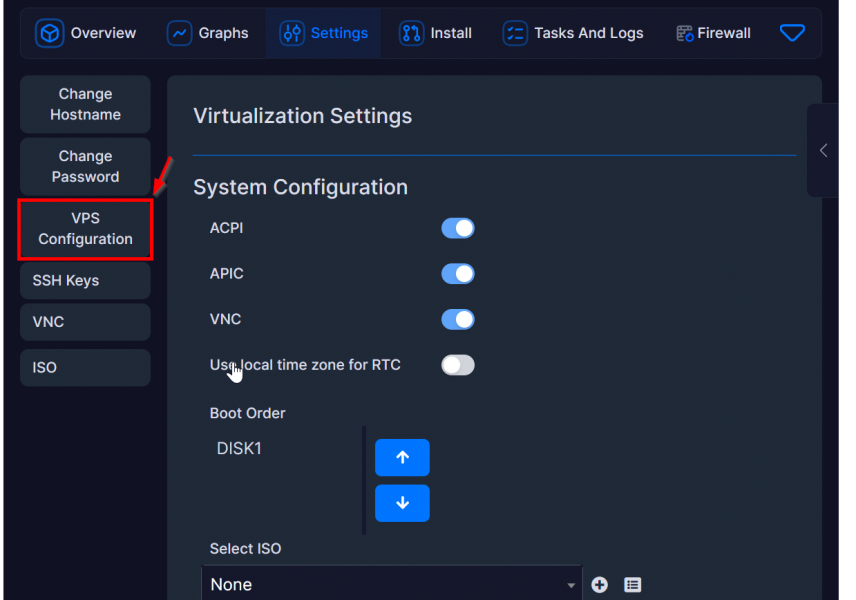
Task: Switch to the ISO sidebar section
Action: coord(85,367)
